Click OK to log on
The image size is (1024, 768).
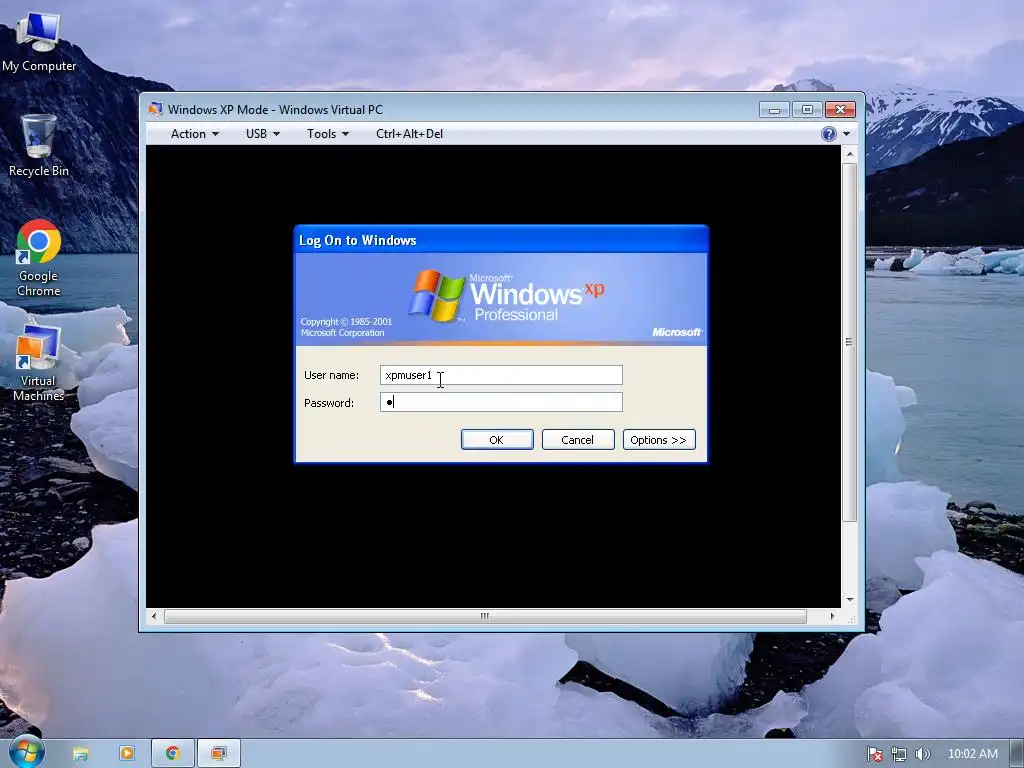(x=497, y=440)
